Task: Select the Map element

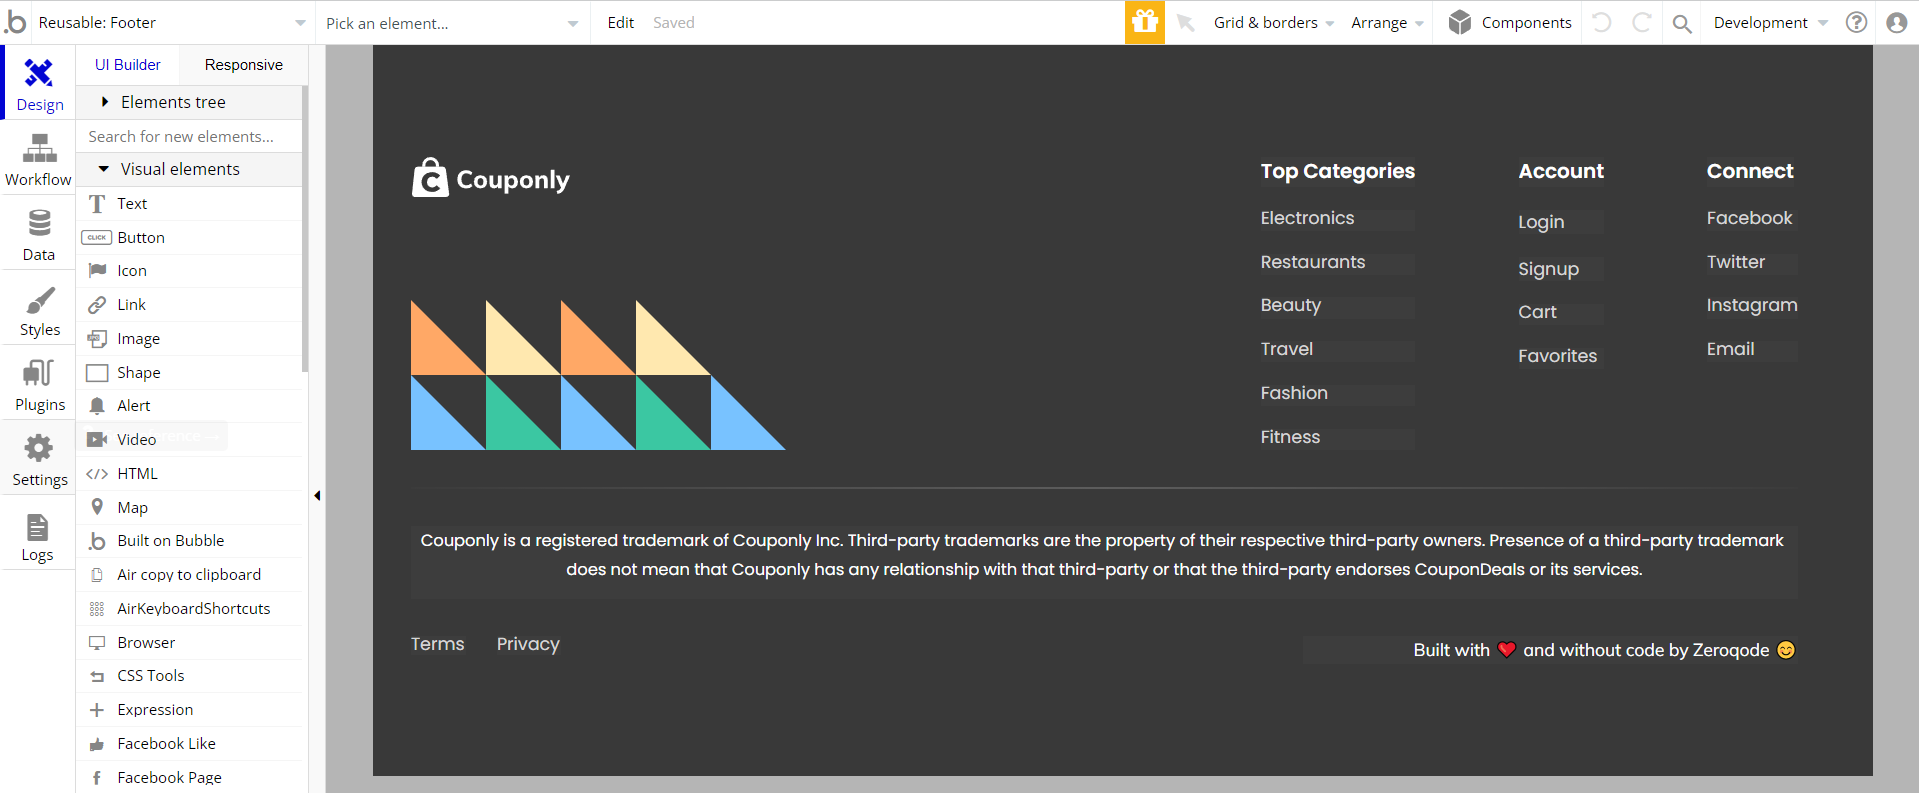Action: pyautogui.click(x=188, y=507)
